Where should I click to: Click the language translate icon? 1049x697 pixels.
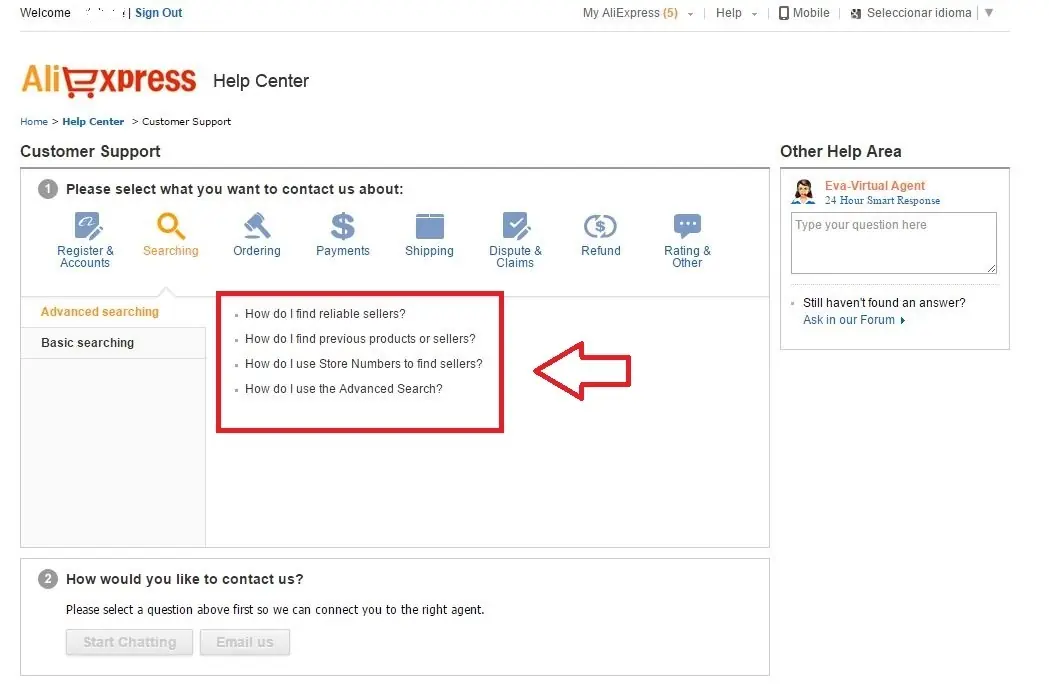coord(856,13)
